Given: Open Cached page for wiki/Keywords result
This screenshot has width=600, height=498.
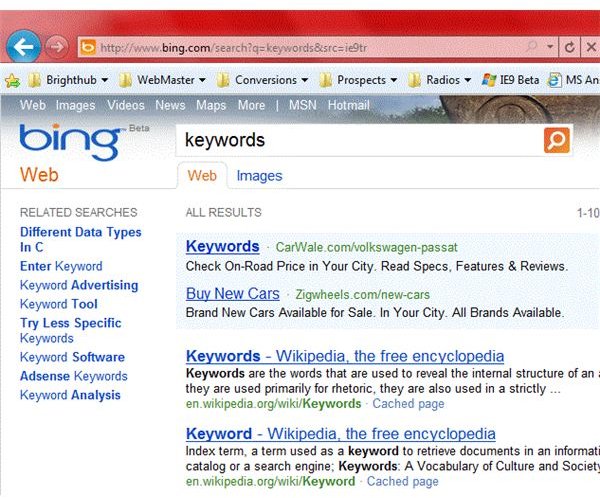Looking at the screenshot, I should 408,404.
